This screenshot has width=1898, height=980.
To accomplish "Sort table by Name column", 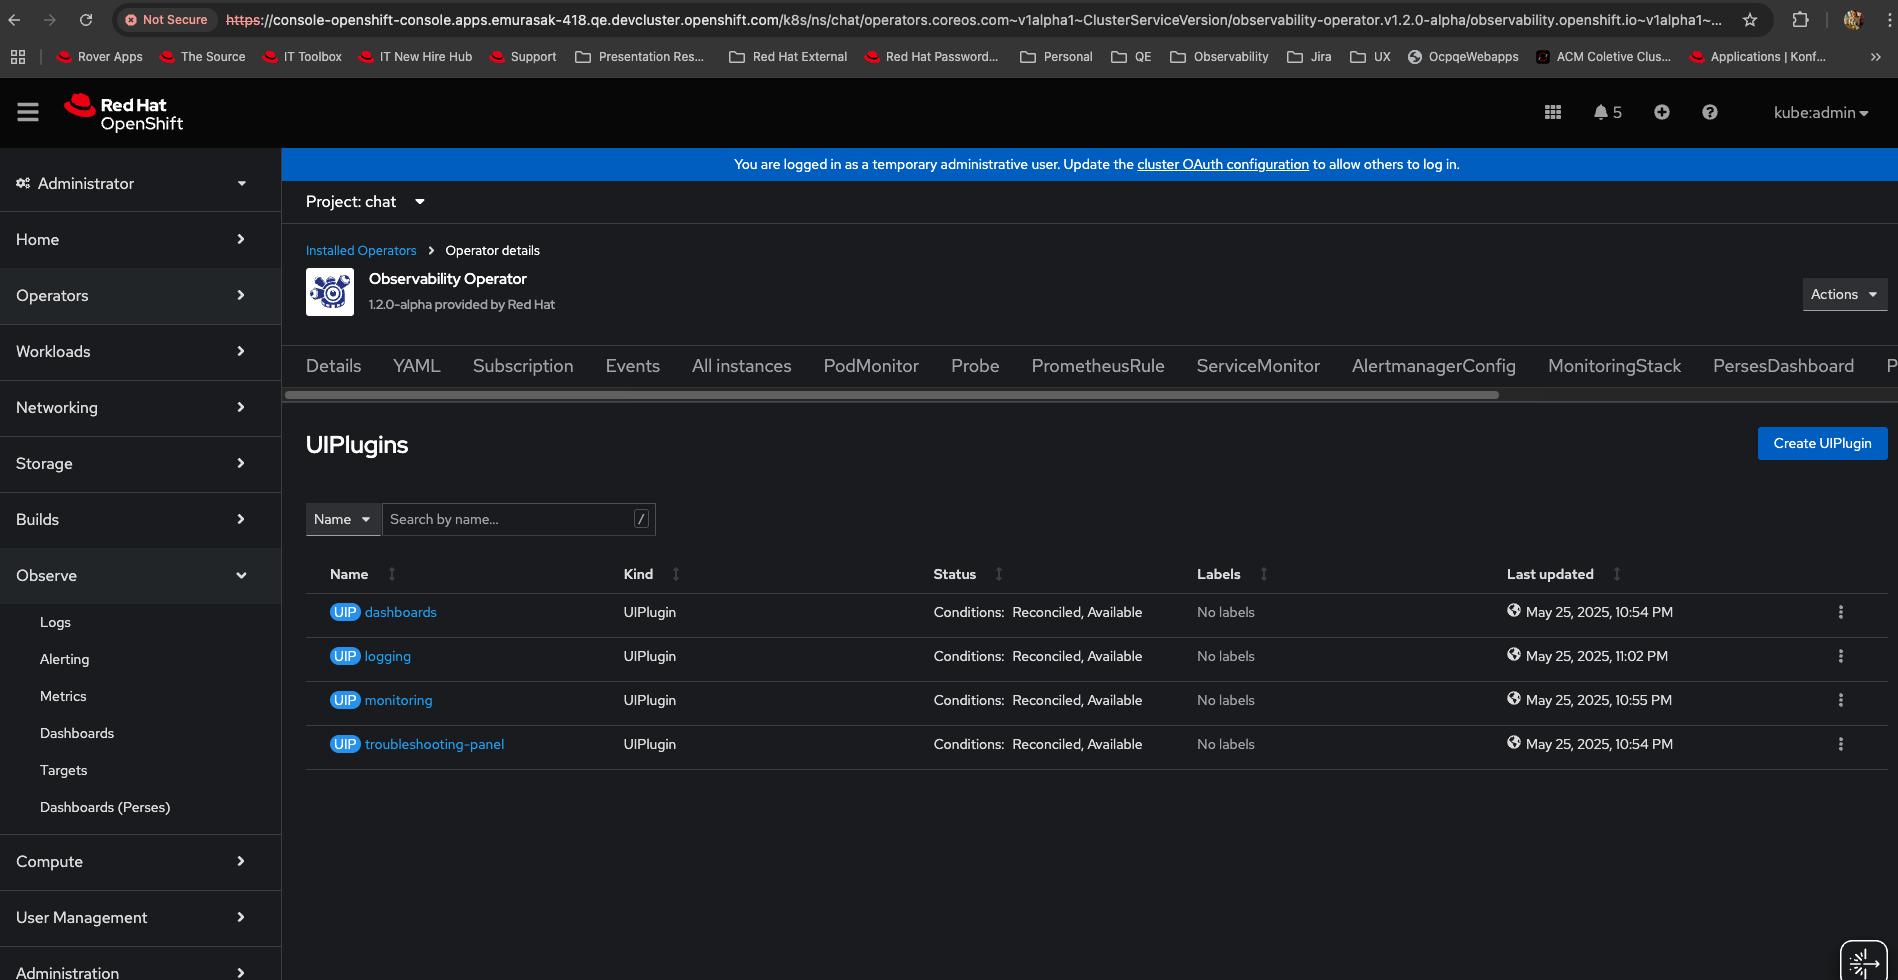I will coord(349,574).
